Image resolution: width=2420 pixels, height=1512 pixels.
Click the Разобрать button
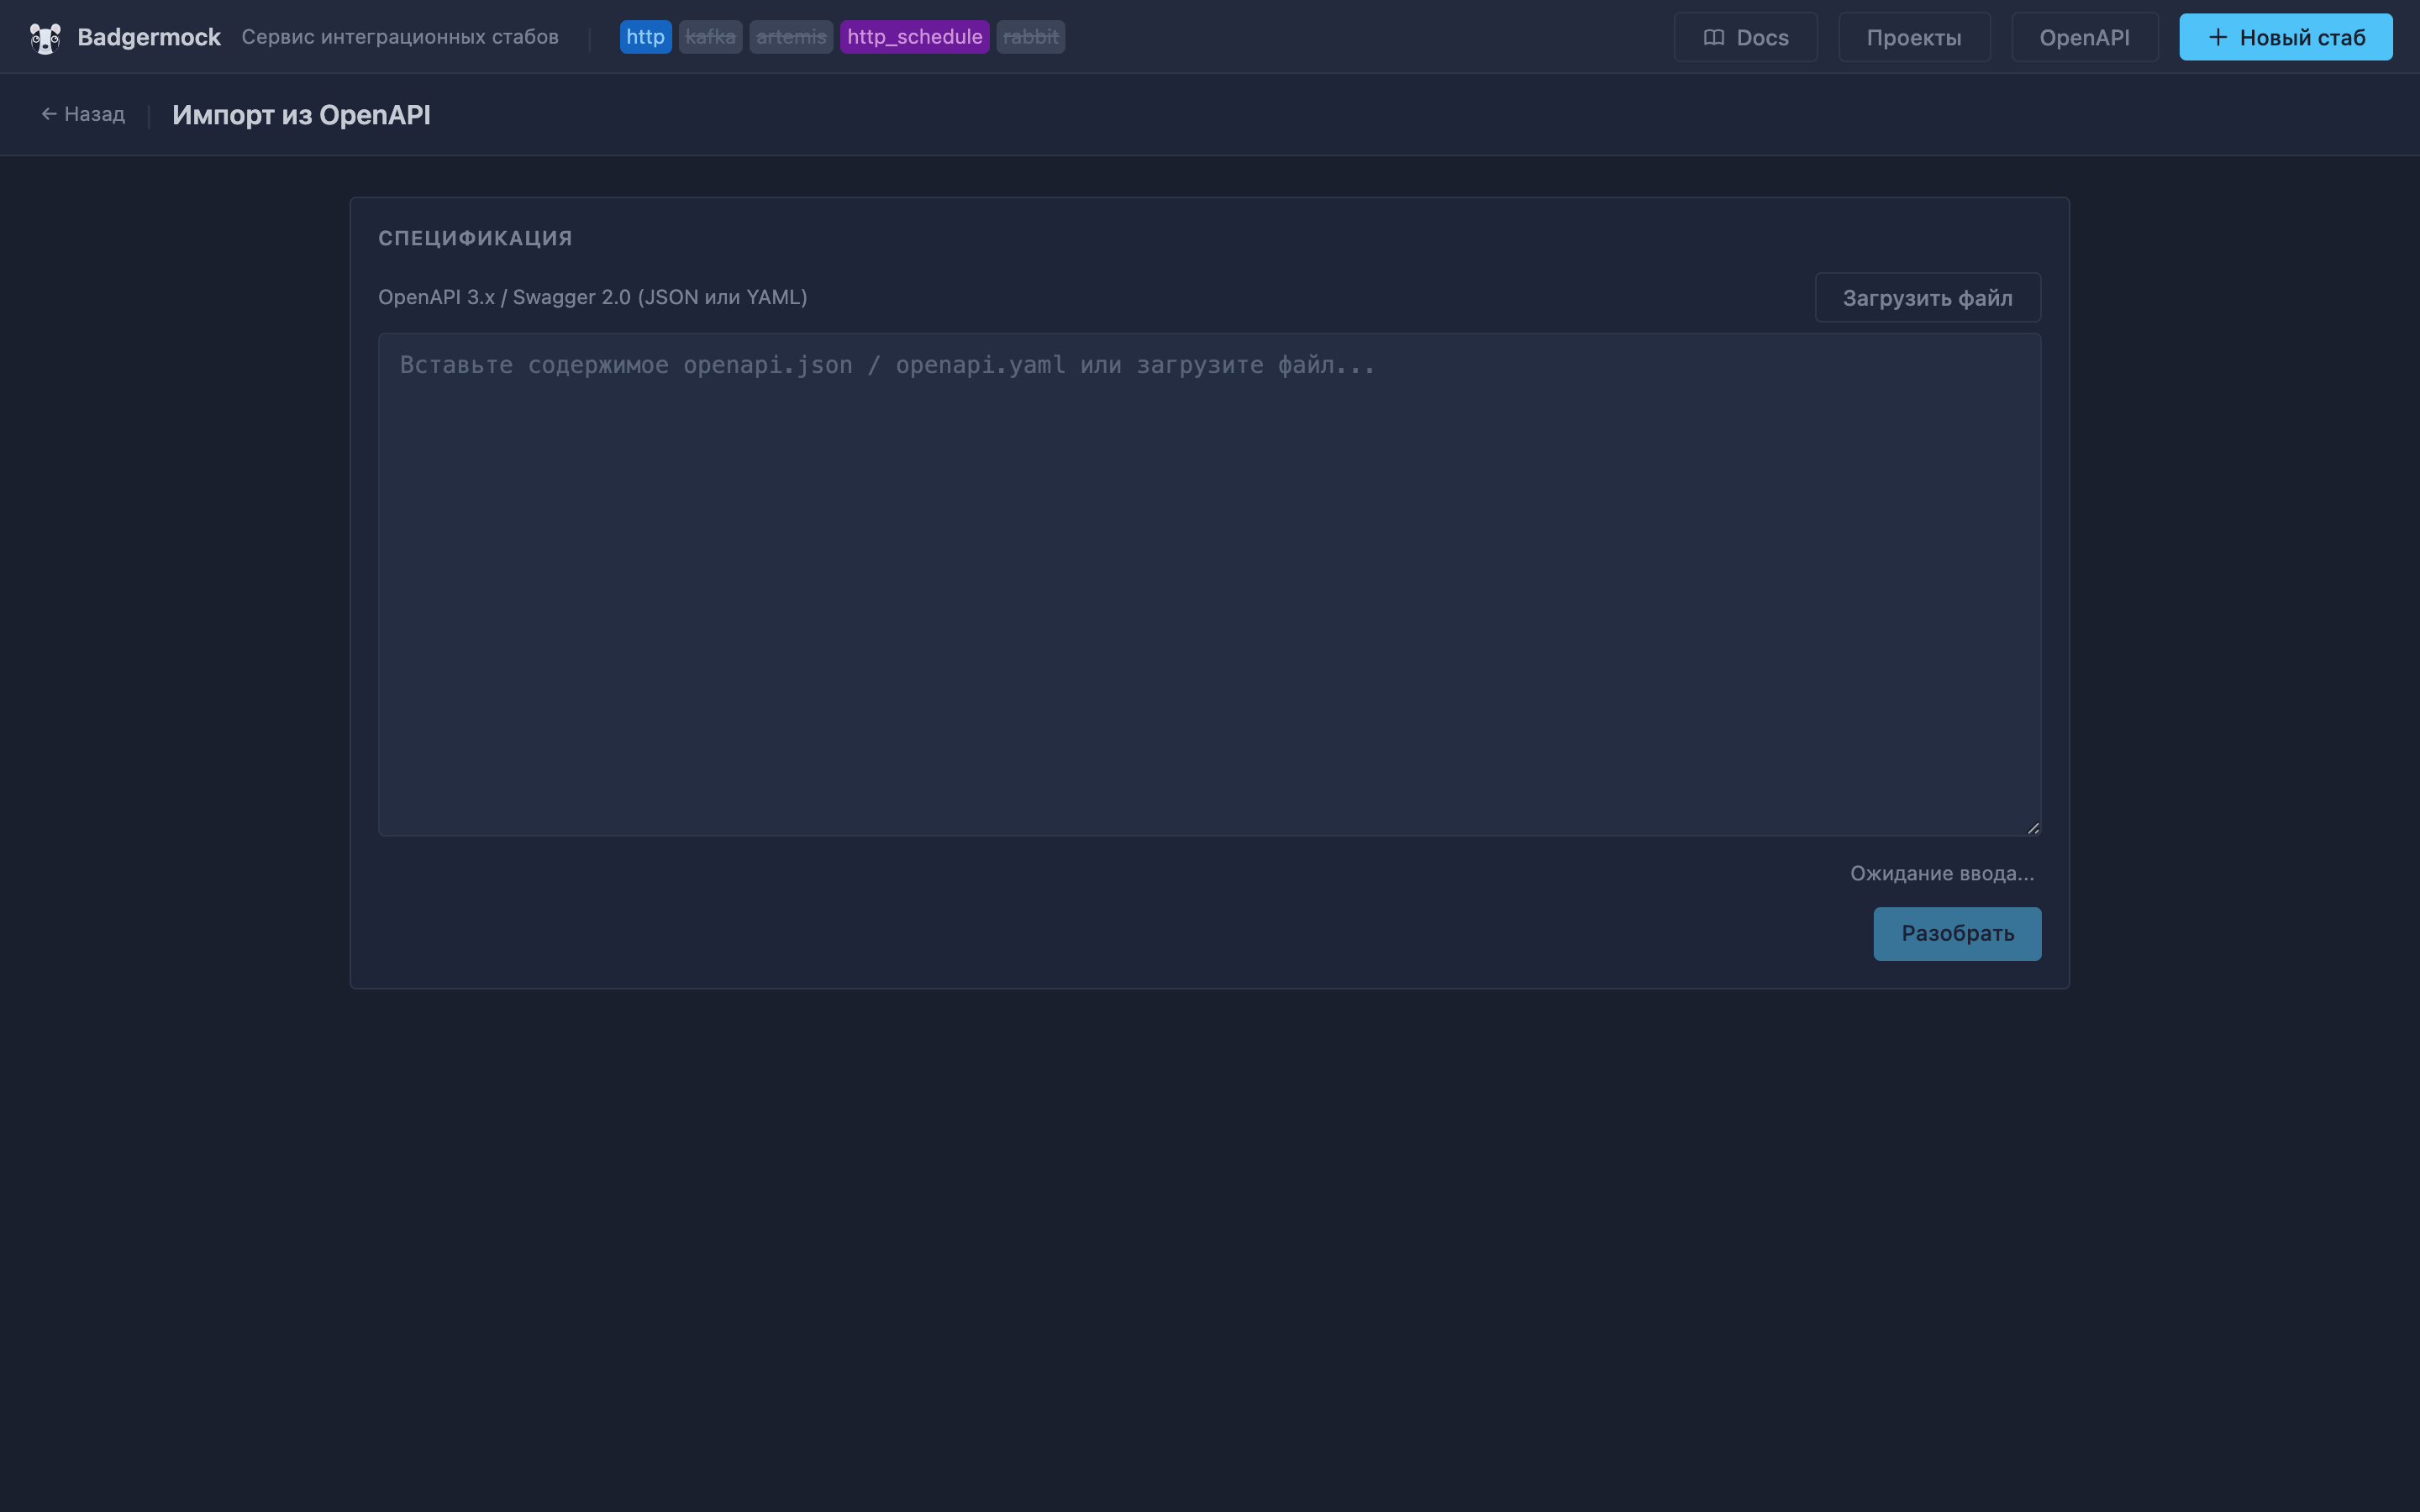[x=1957, y=933]
